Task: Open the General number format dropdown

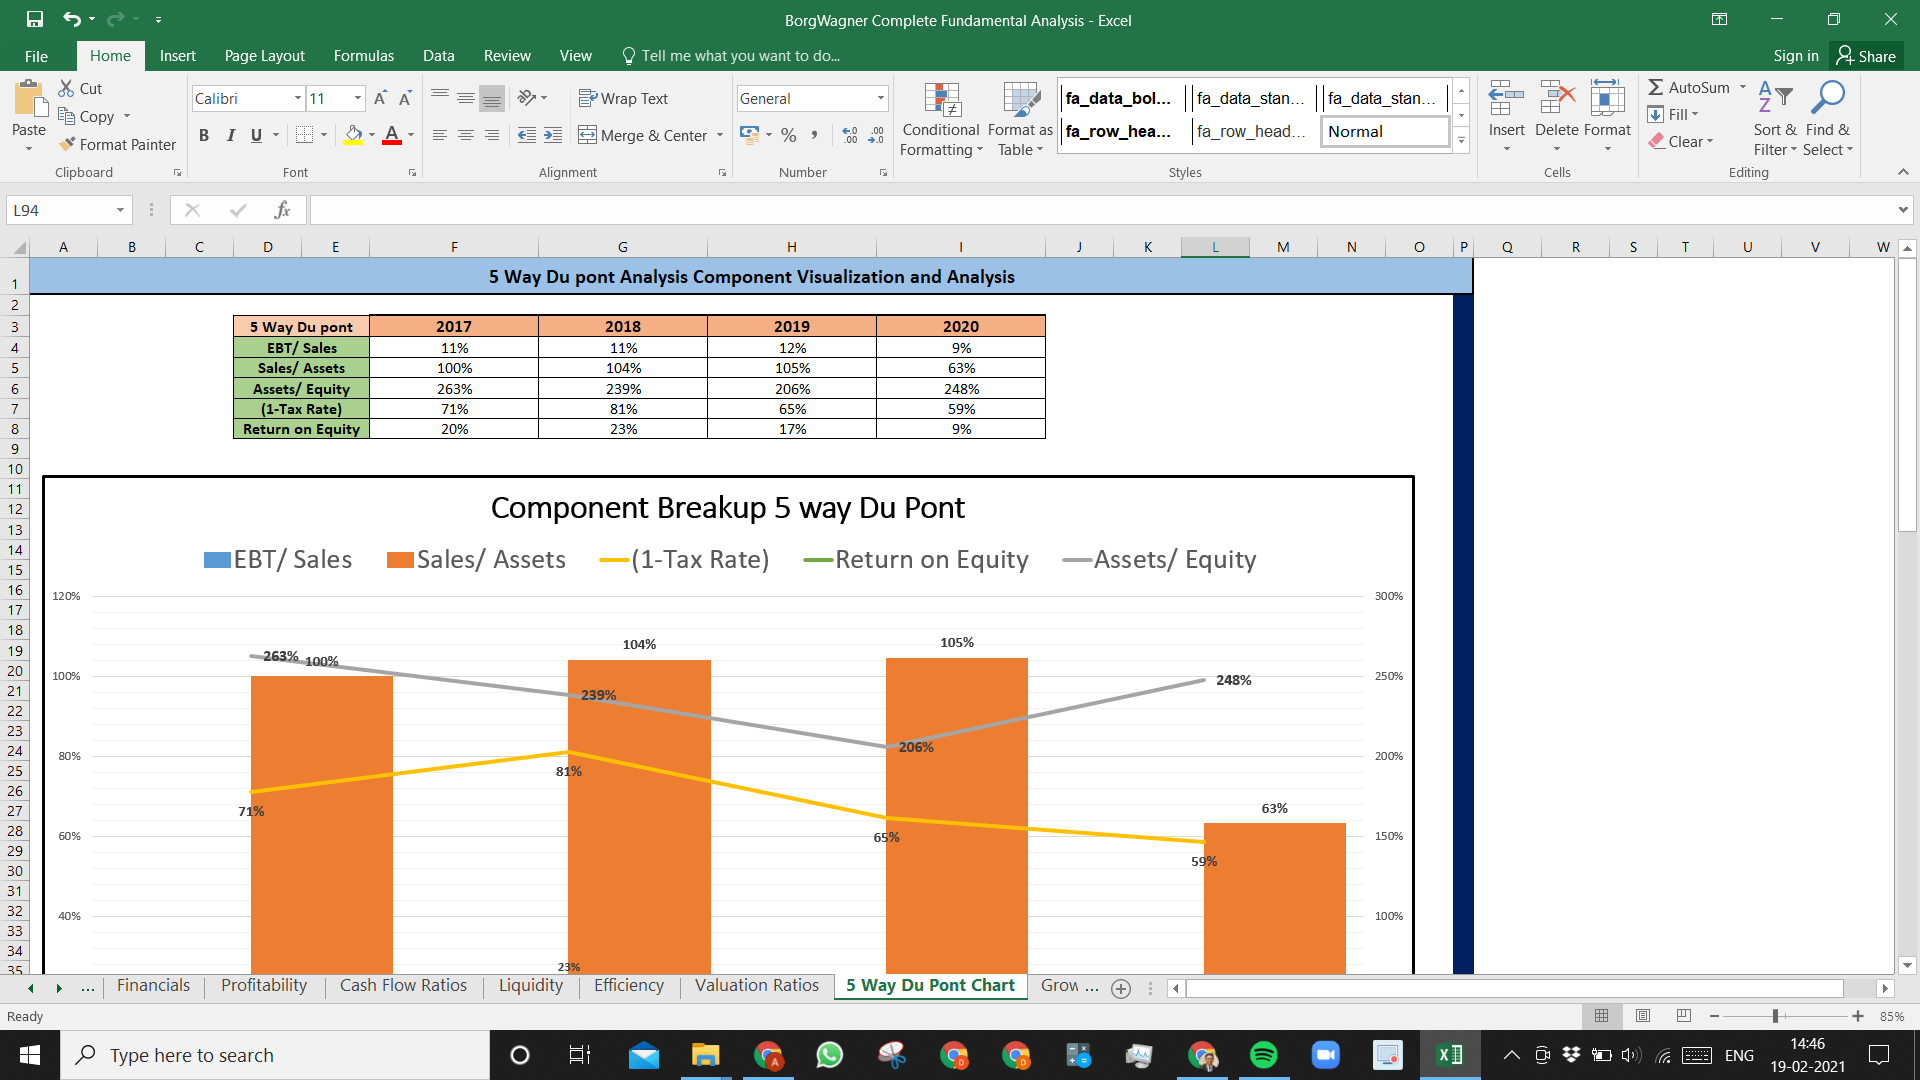Action: pos(881,98)
